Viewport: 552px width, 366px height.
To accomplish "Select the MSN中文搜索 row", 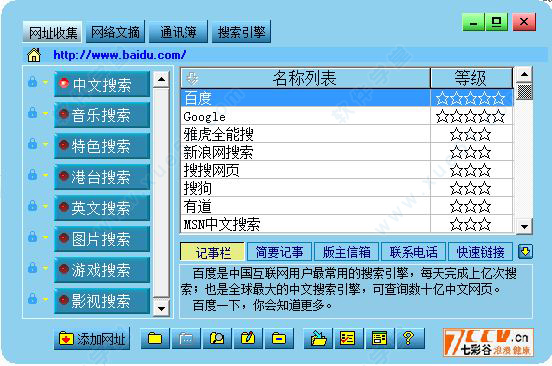I will [347, 224].
